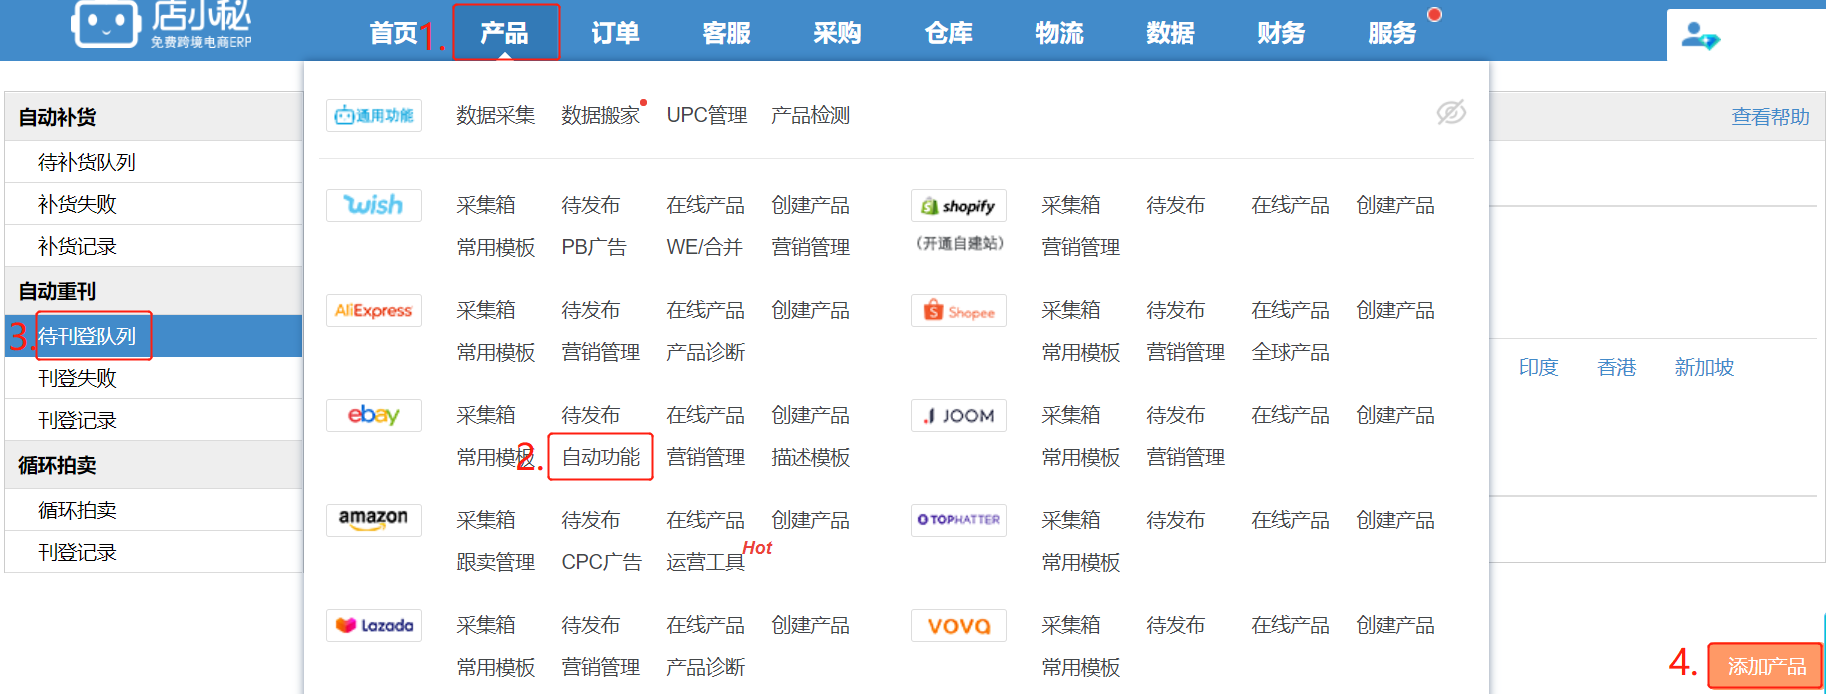
Task: Open Wish WE/合并 entry
Action: [x=705, y=247]
